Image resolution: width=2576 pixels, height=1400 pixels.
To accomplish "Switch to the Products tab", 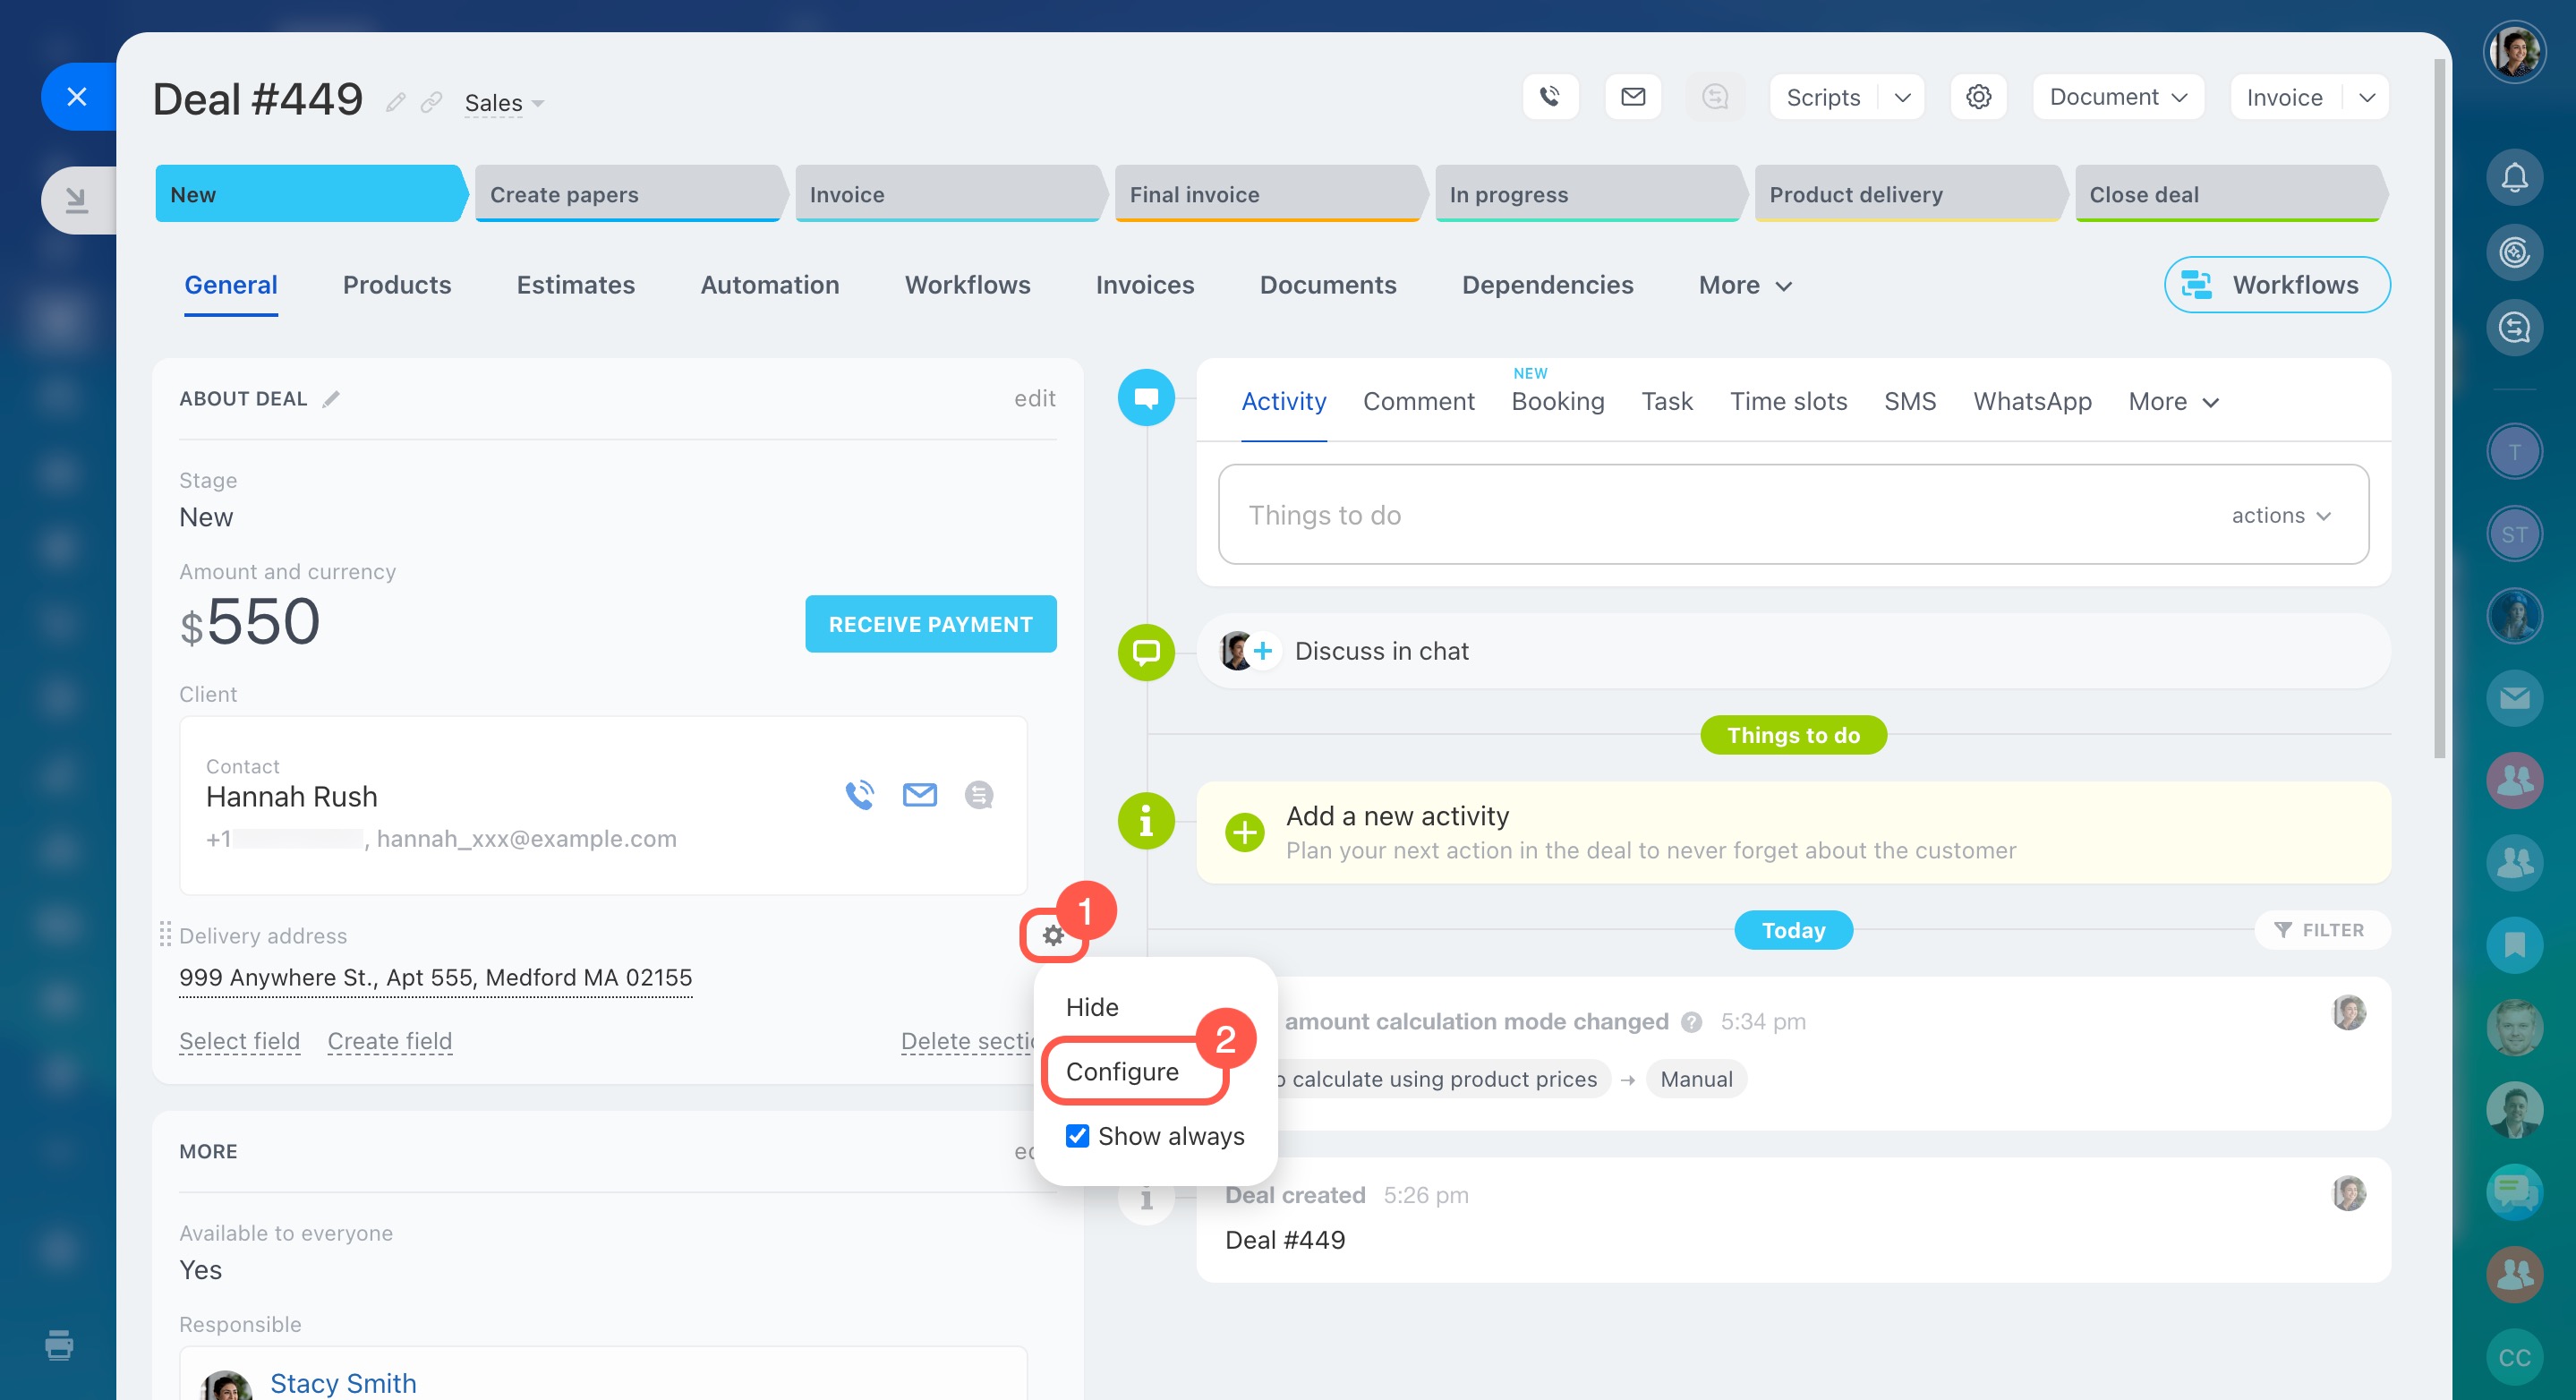I will (x=396, y=285).
